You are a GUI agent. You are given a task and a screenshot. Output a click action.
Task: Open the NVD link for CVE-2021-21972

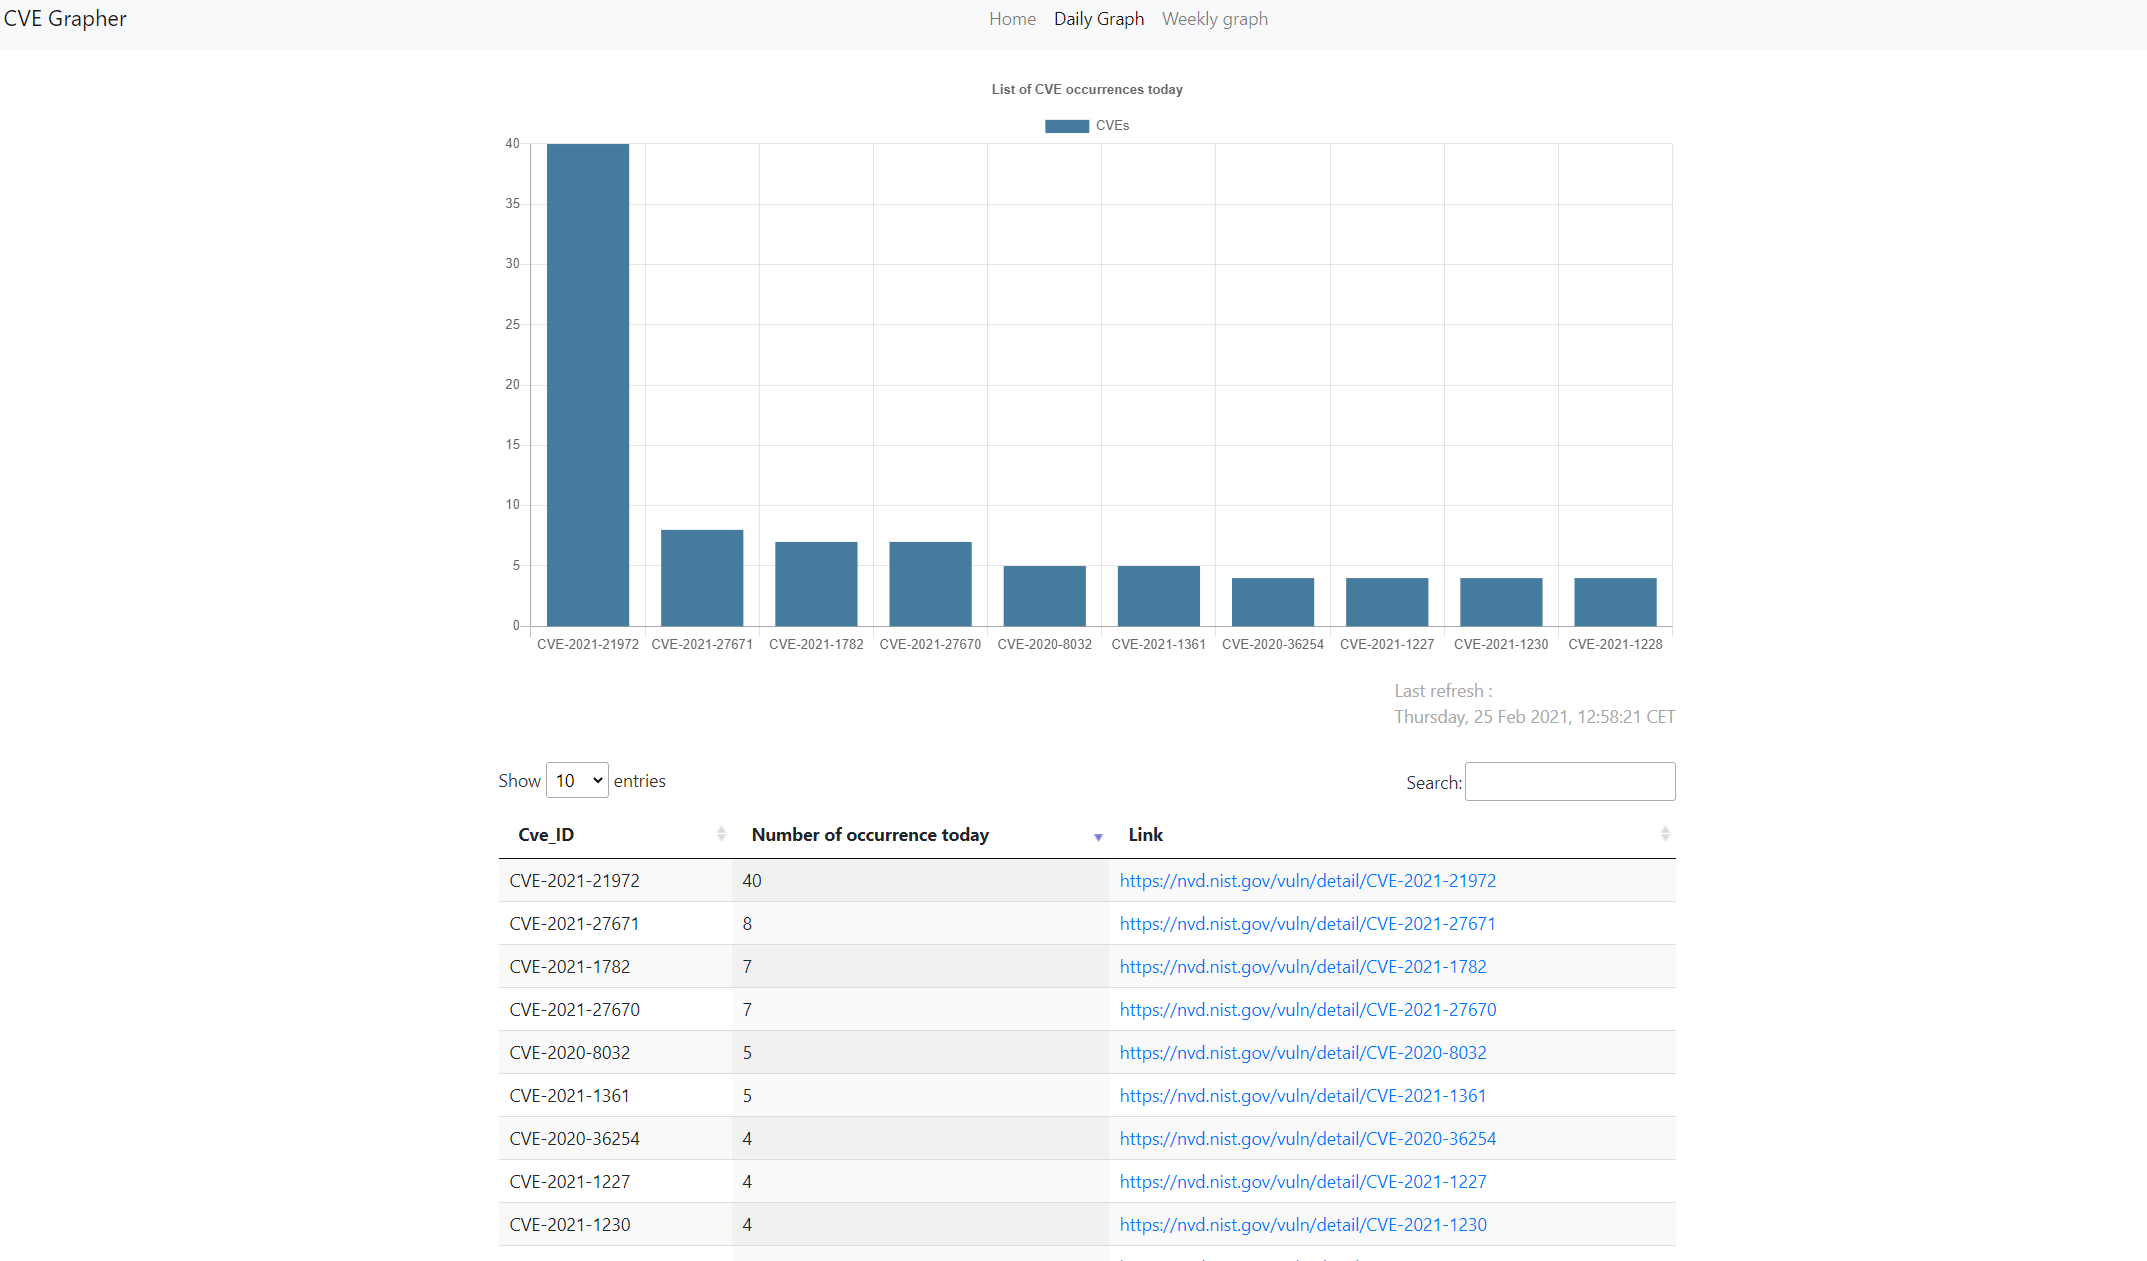click(x=1307, y=880)
